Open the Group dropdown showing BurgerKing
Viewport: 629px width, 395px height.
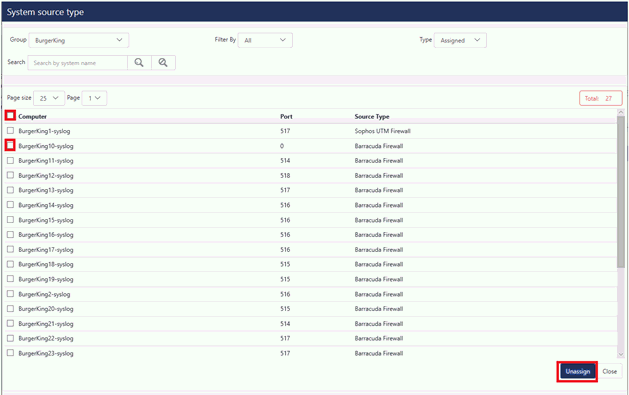tap(79, 40)
